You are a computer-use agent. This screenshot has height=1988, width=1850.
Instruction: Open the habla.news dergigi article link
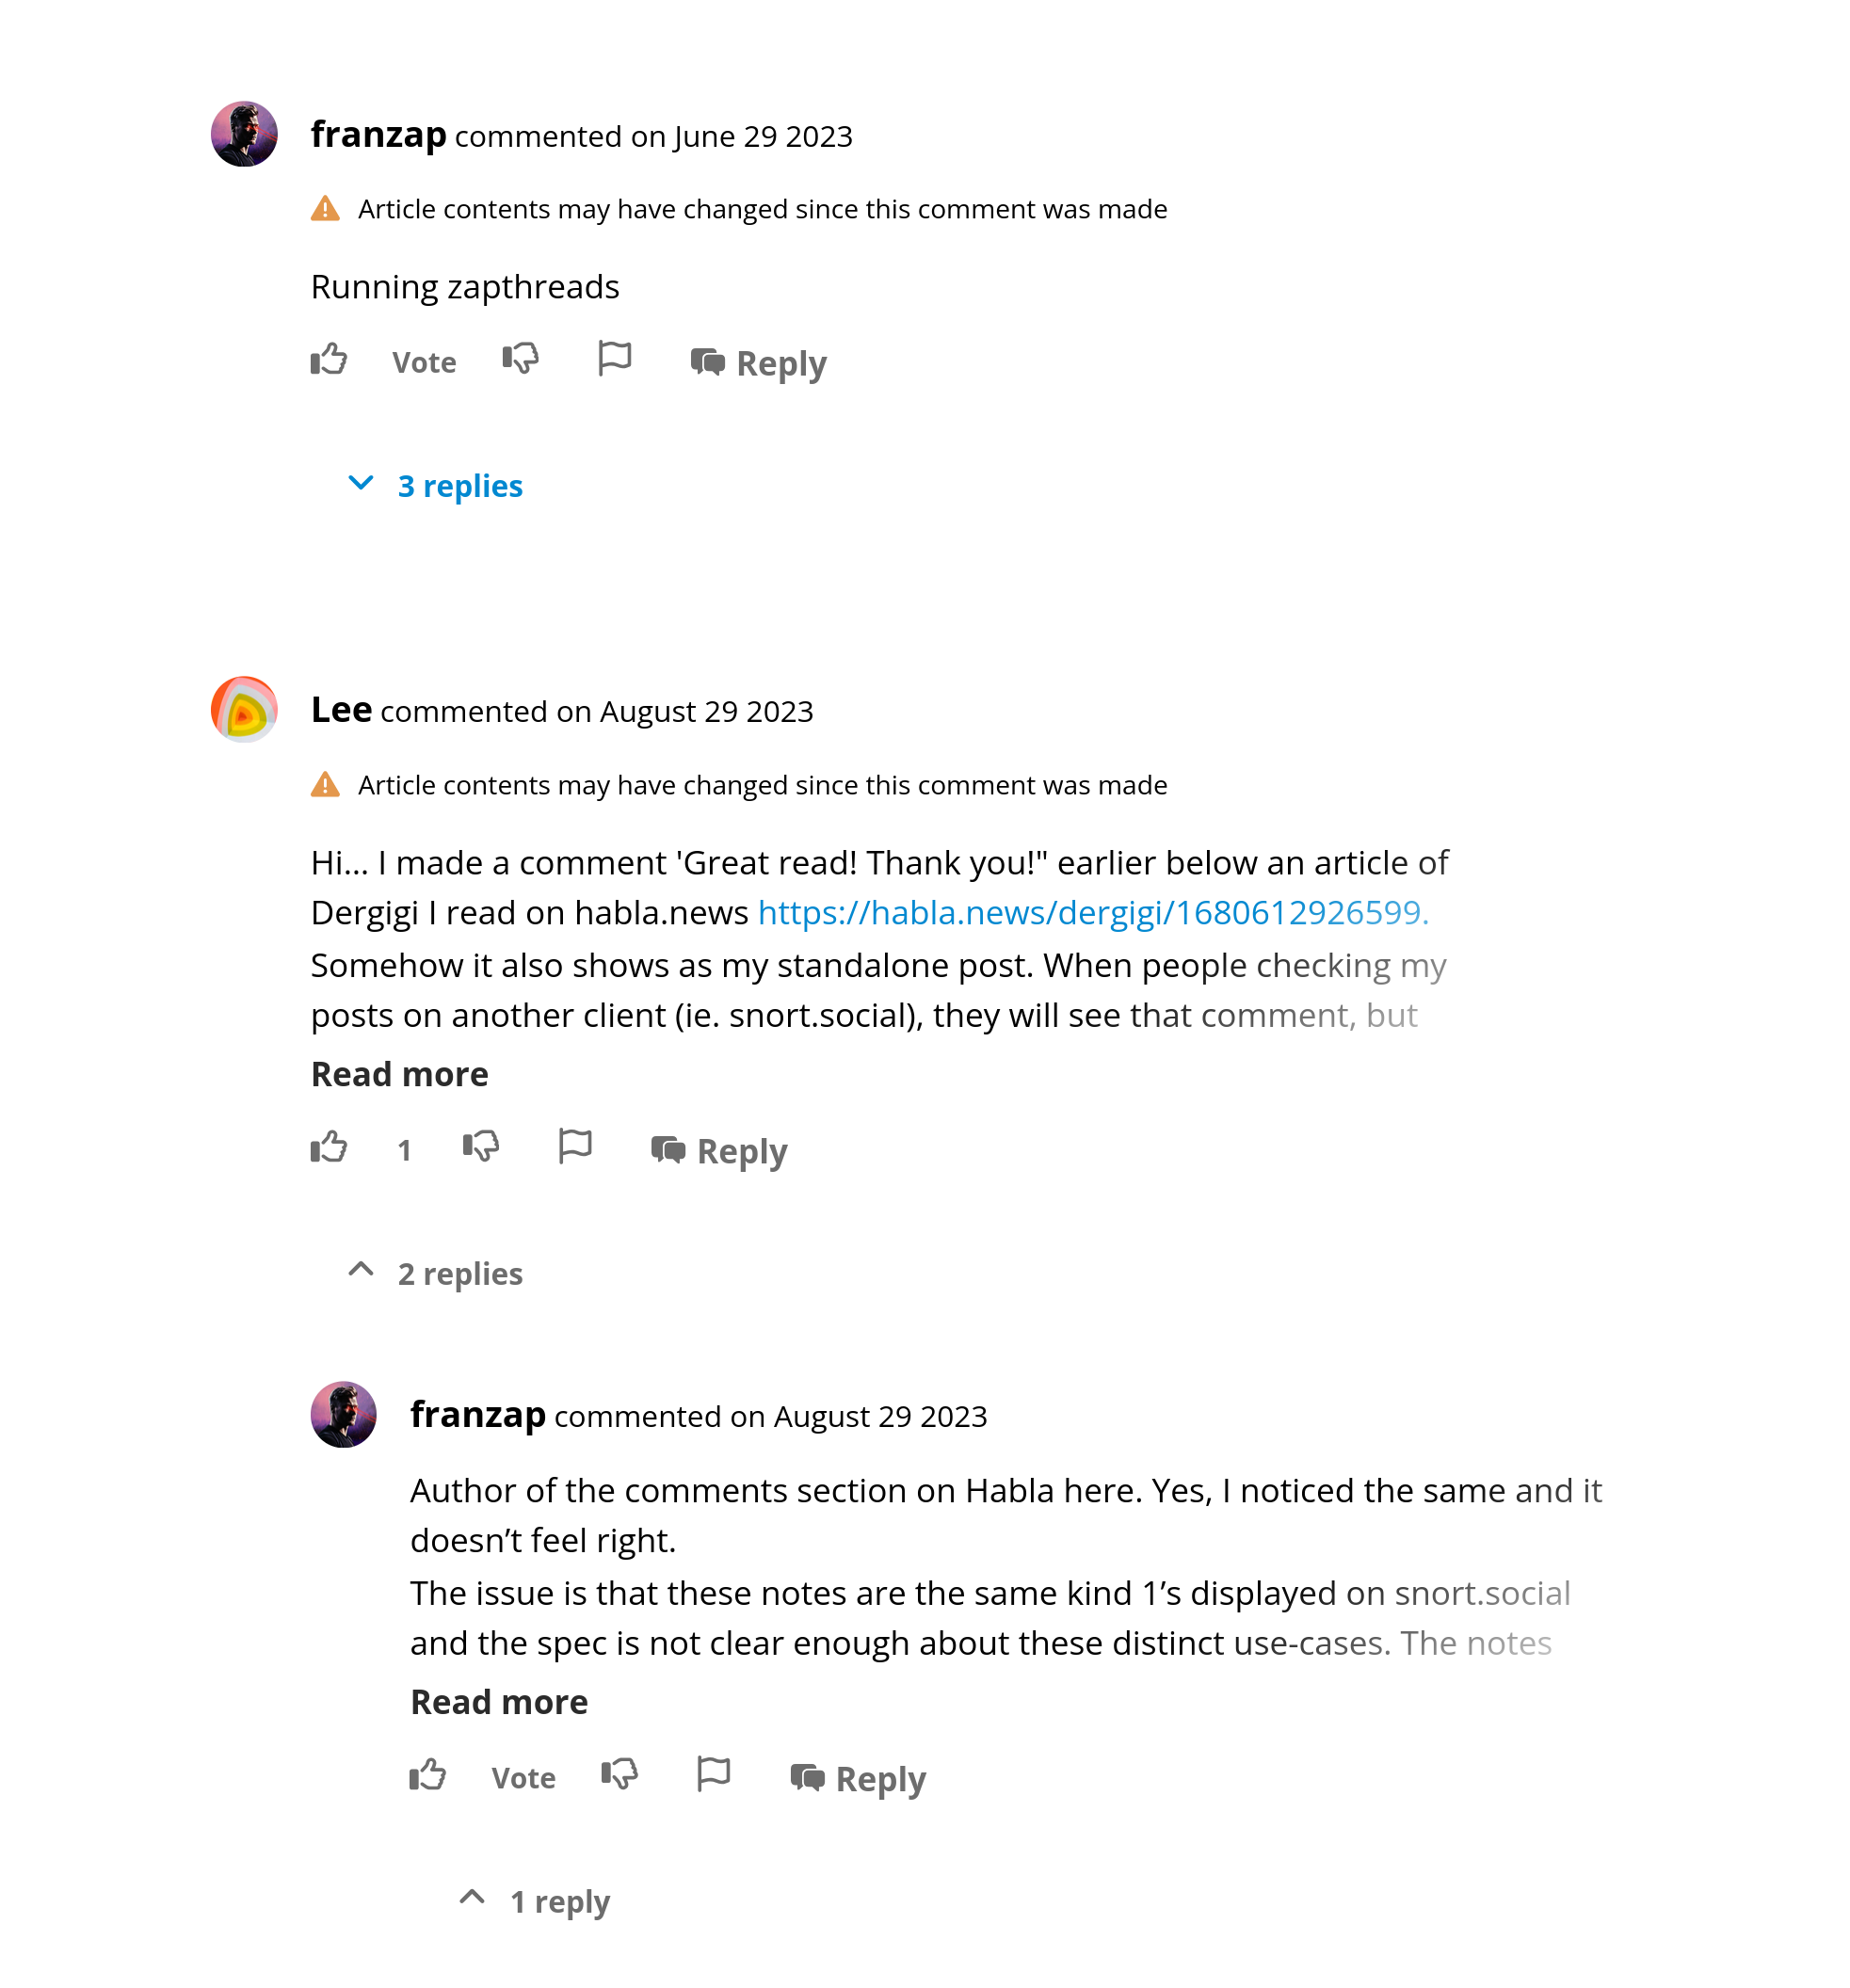1092,913
